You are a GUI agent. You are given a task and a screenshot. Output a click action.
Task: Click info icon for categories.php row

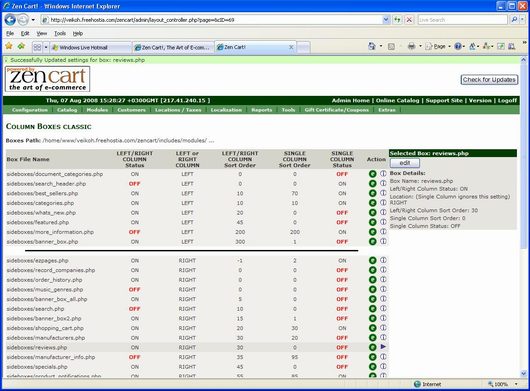(x=383, y=202)
